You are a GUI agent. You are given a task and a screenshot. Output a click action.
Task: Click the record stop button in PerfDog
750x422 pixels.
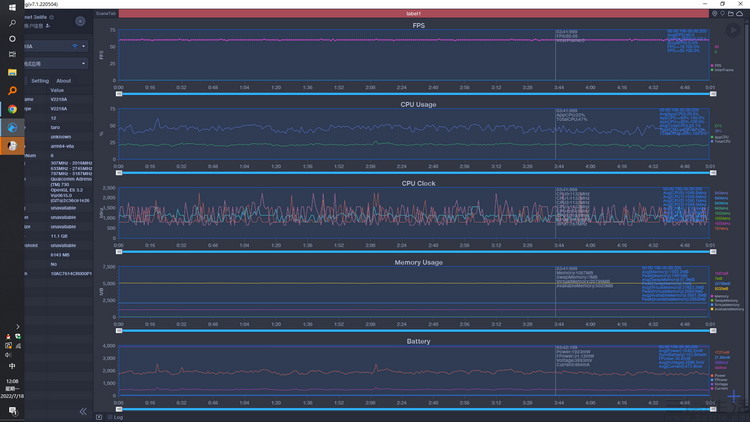click(x=80, y=21)
